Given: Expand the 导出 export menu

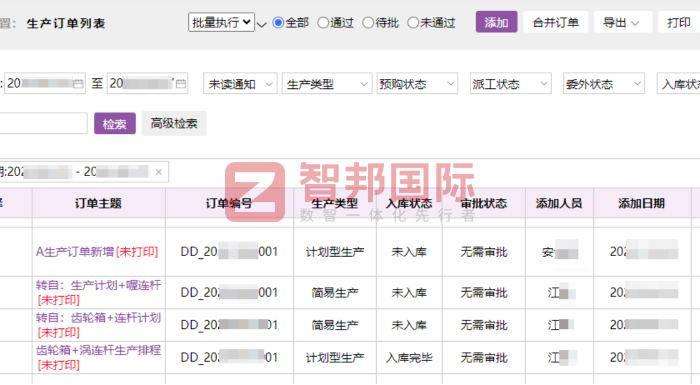Looking at the screenshot, I should pyautogui.click(x=622, y=22).
